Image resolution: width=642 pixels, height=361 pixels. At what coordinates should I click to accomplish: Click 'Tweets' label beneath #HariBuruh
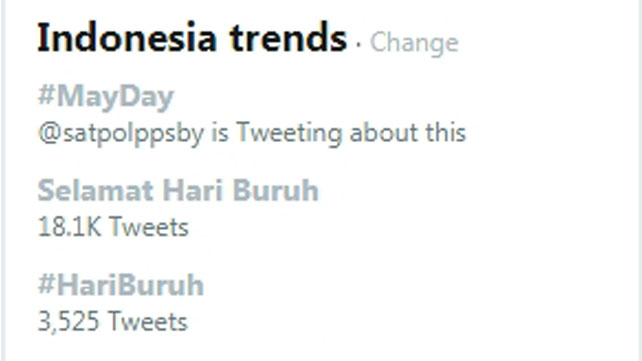[148, 322]
